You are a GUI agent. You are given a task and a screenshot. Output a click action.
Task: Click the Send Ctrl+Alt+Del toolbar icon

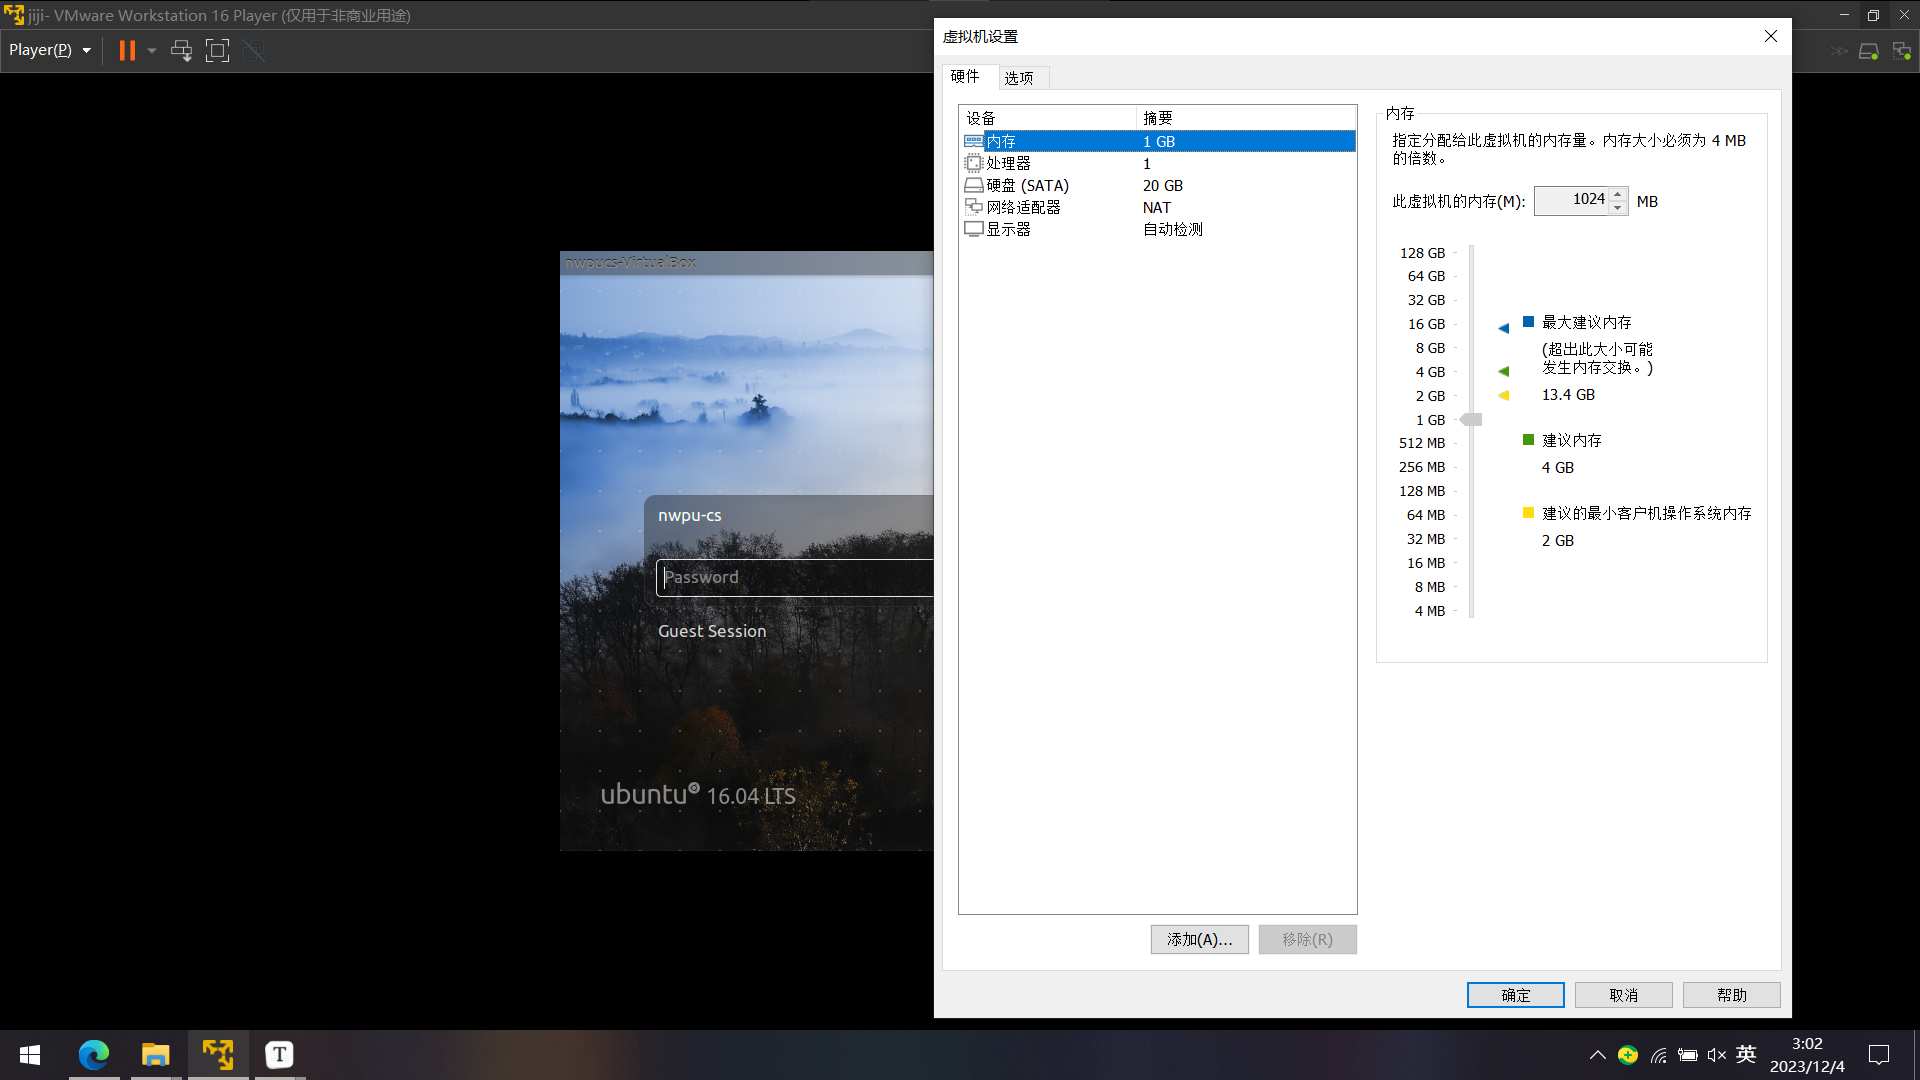tap(181, 50)
